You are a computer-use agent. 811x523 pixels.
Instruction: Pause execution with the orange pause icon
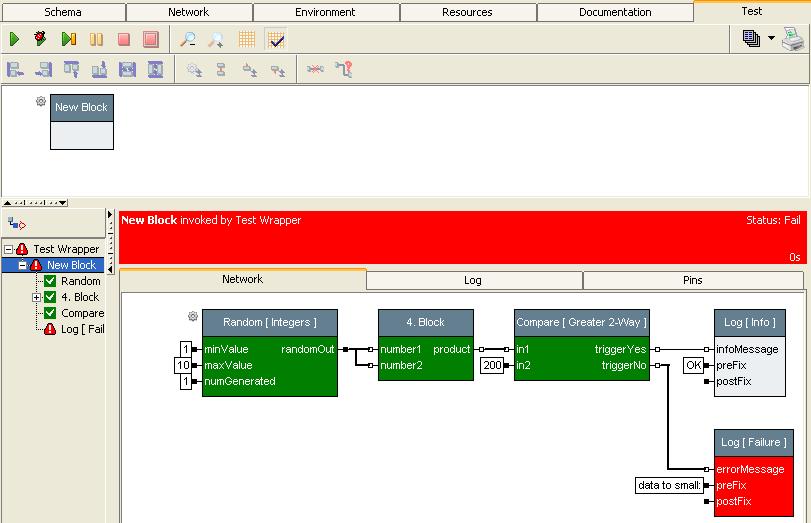click(96, 40)
